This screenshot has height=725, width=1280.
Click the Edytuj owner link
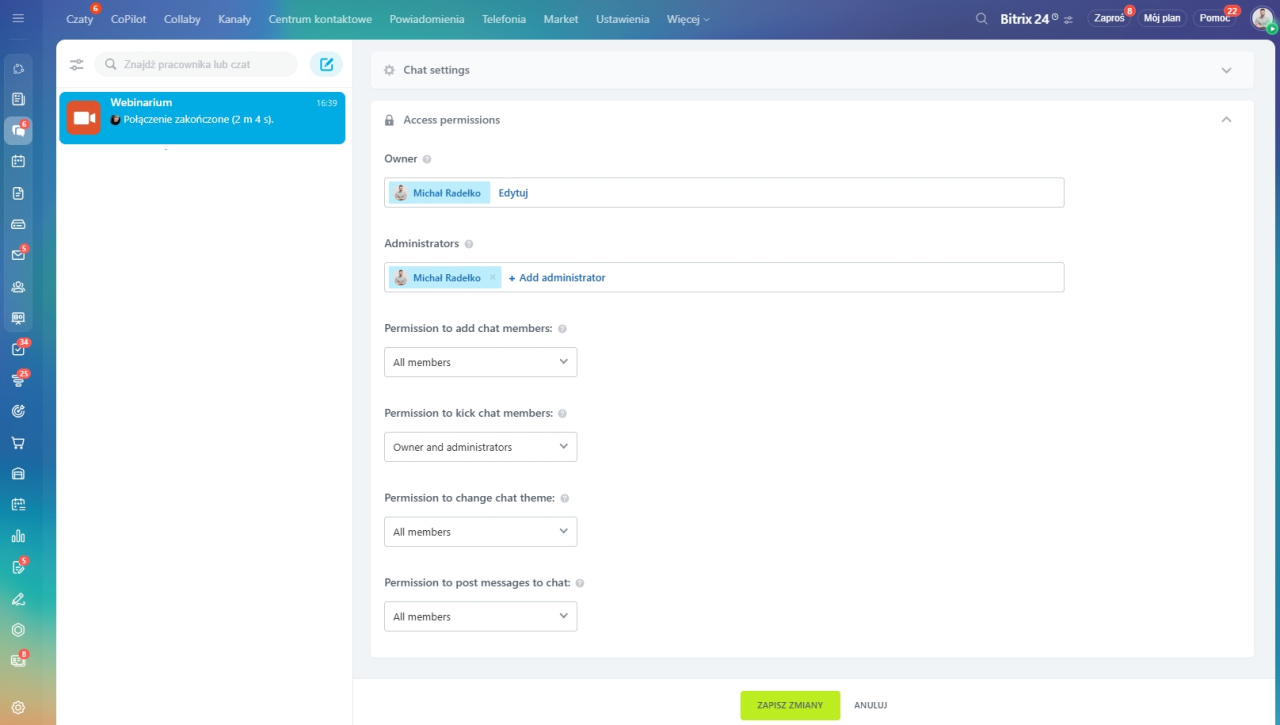(513, 193)
